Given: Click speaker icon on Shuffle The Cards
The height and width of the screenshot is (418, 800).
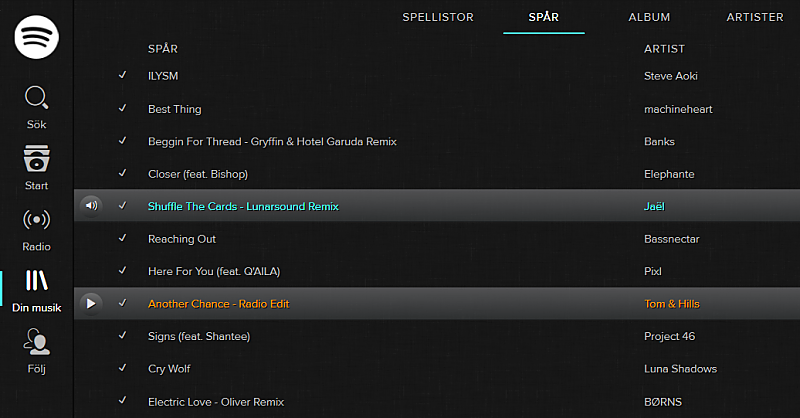Looking at the screenshot, I should pyautogui.click(x=91, y=206).
